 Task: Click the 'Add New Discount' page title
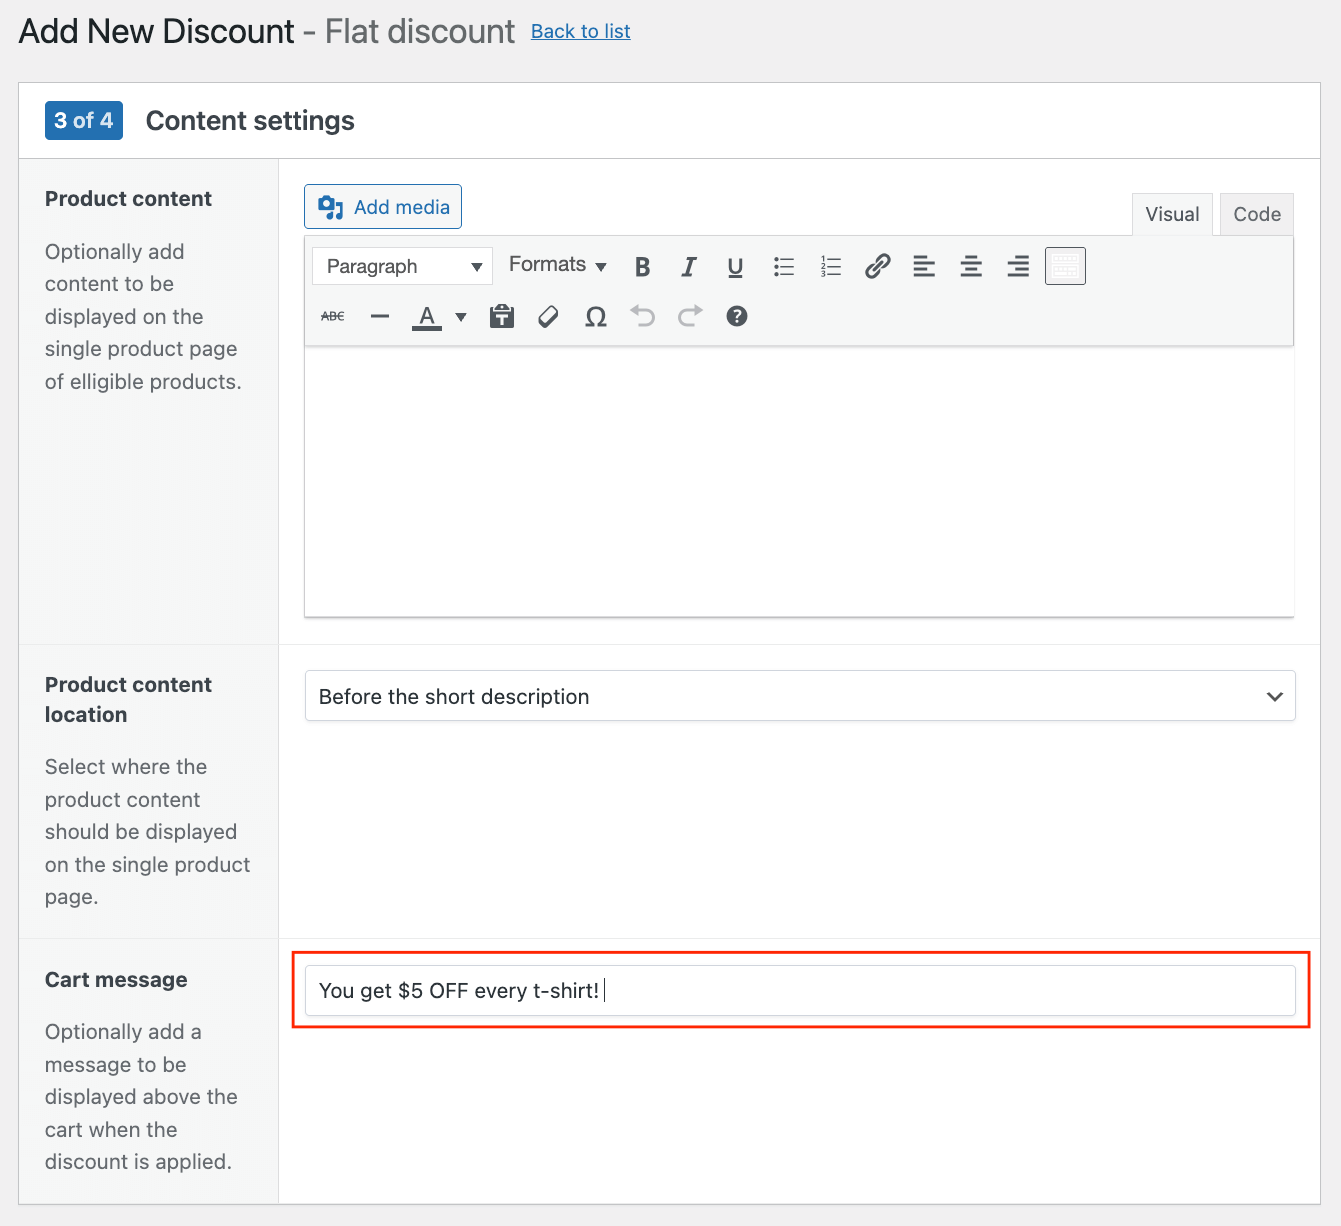tap(157, 31)
